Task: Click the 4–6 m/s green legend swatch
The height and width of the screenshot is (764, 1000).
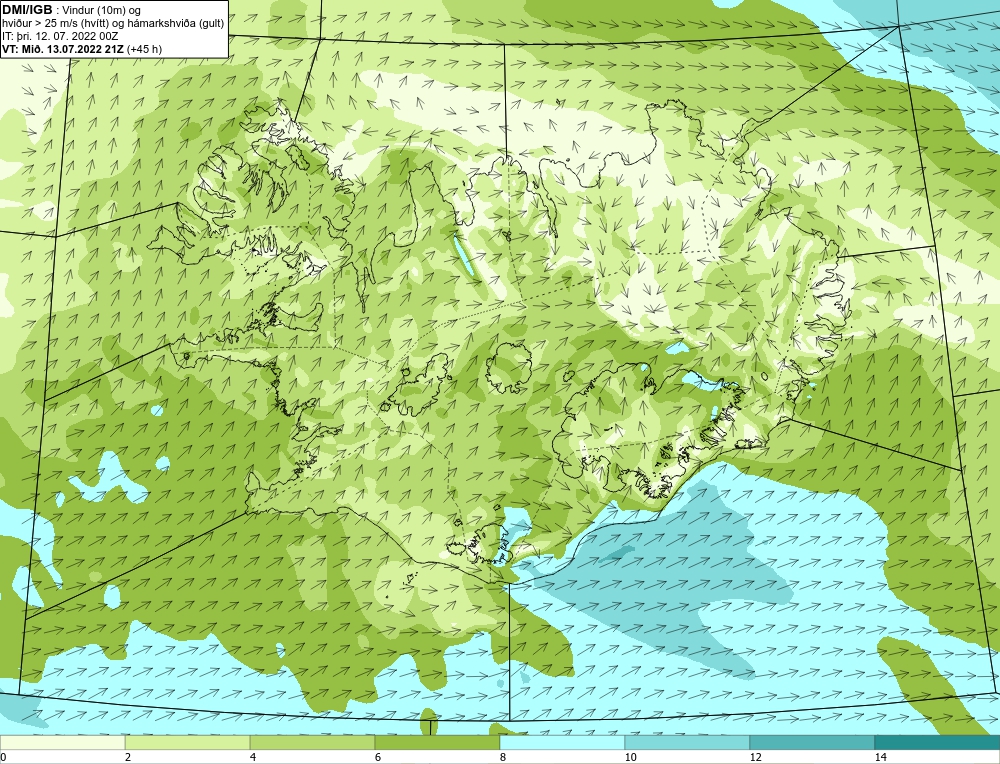Action: [312, 742]
